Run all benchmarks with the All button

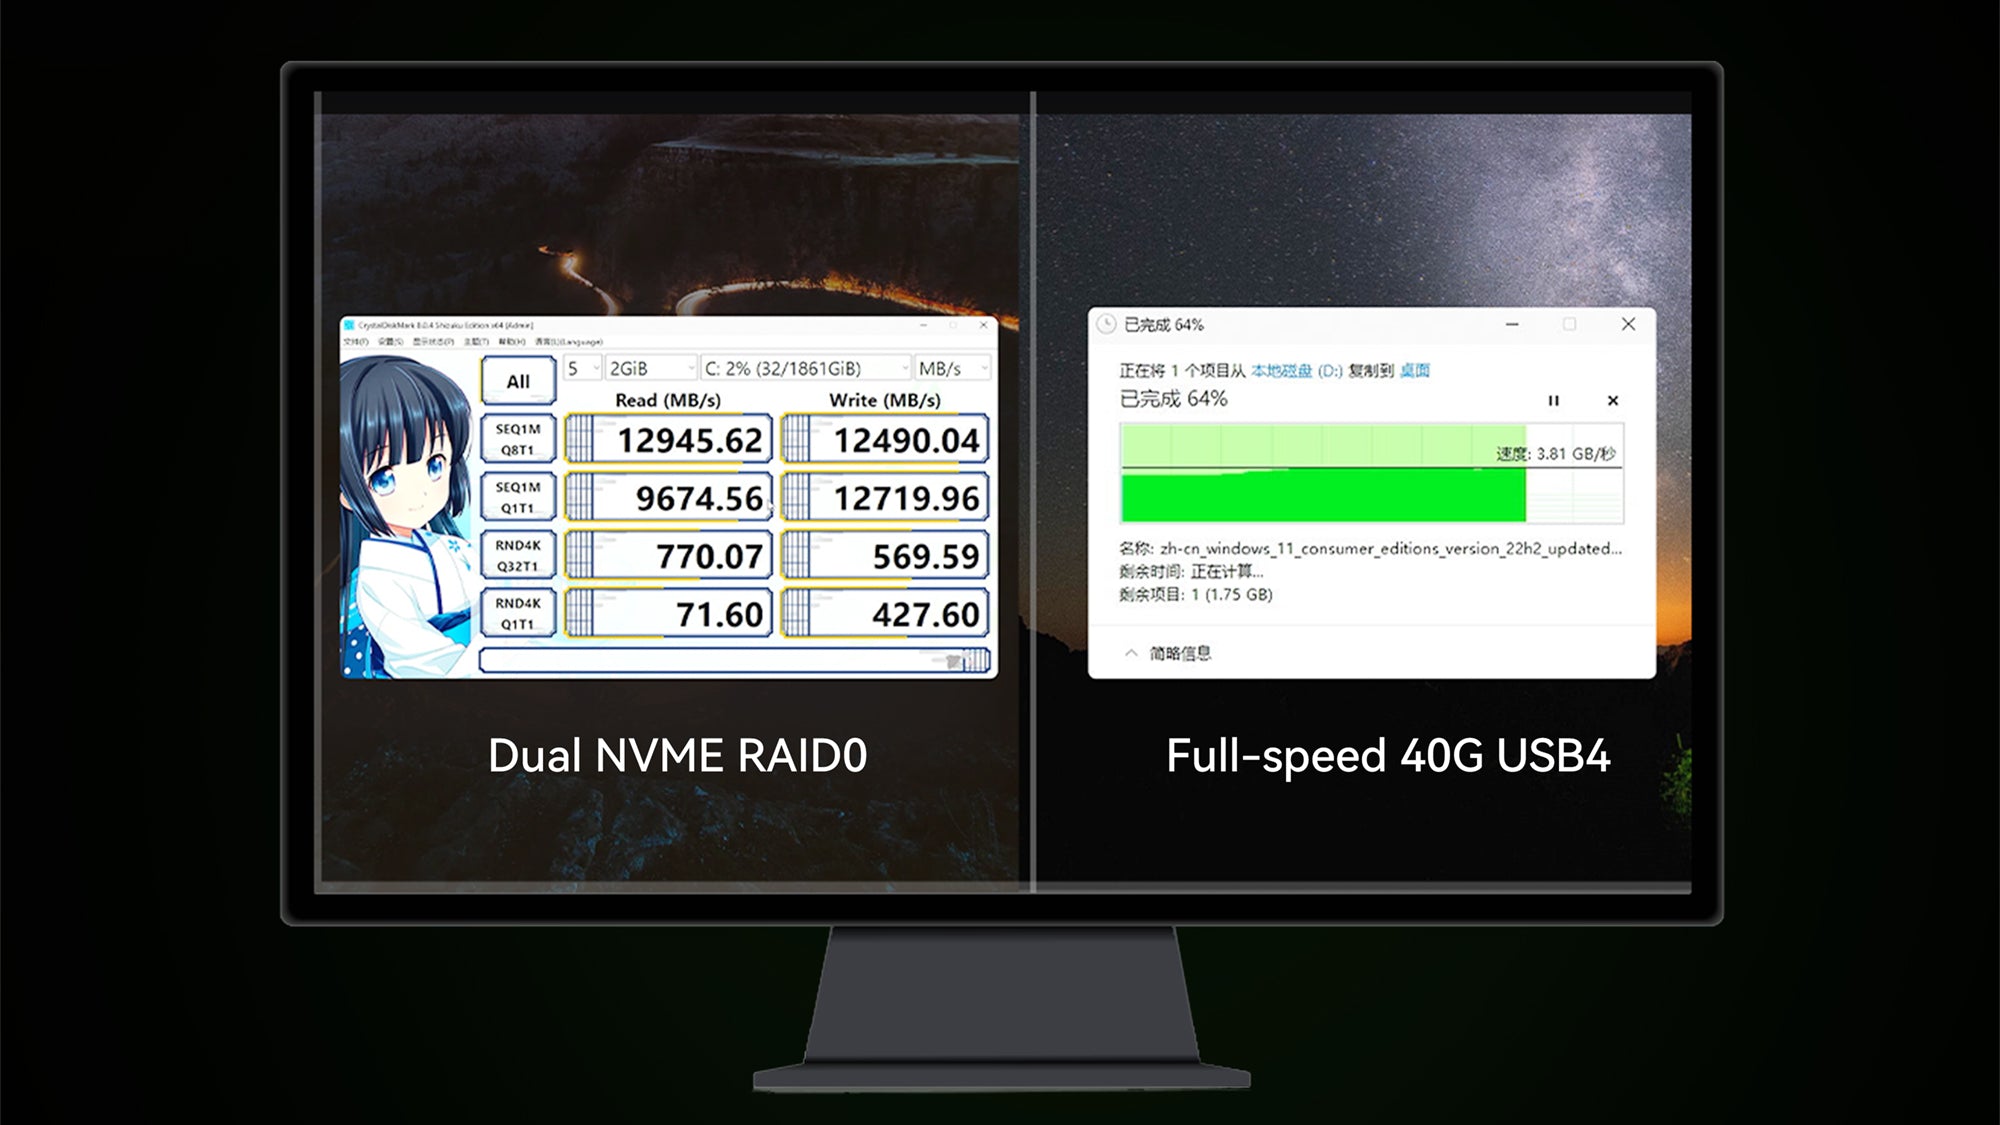[518, 381]
